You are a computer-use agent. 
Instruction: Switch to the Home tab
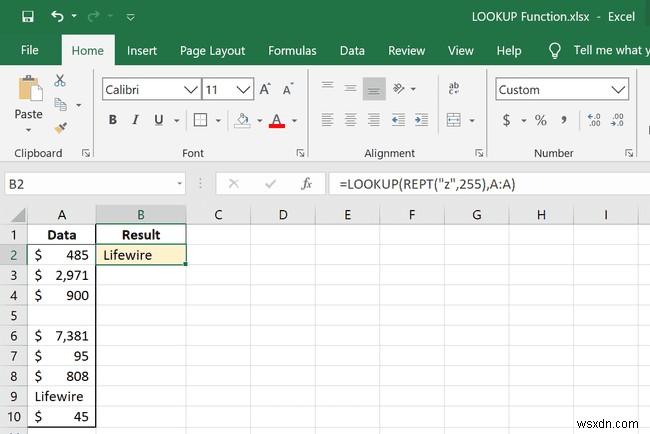(x=87, y=51)
